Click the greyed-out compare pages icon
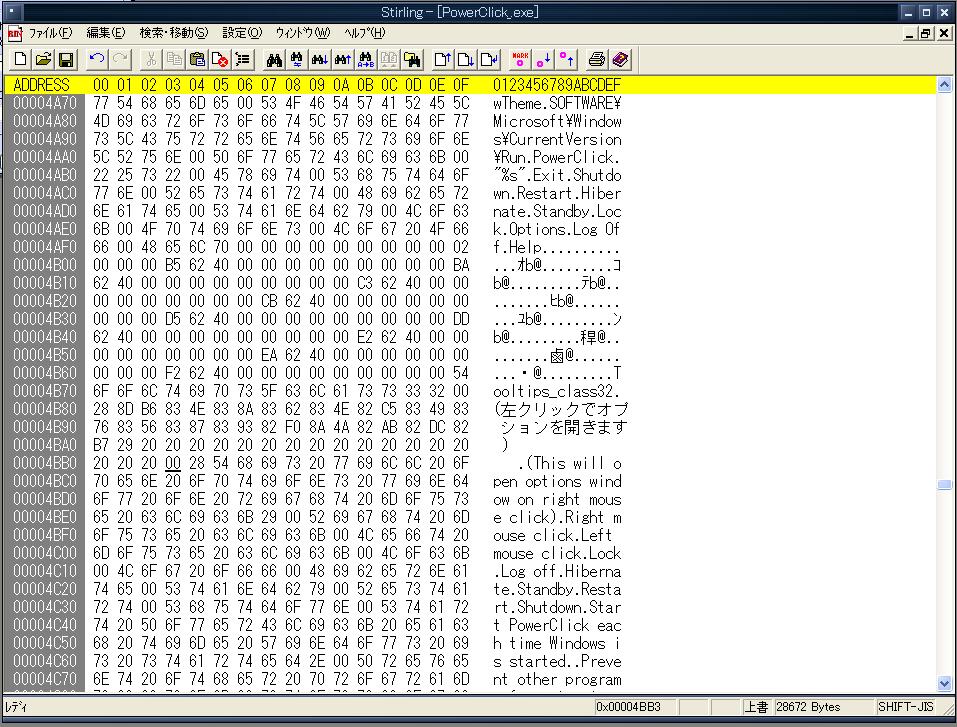The height and width of the screenshot is (727, 957). (389, 59)
